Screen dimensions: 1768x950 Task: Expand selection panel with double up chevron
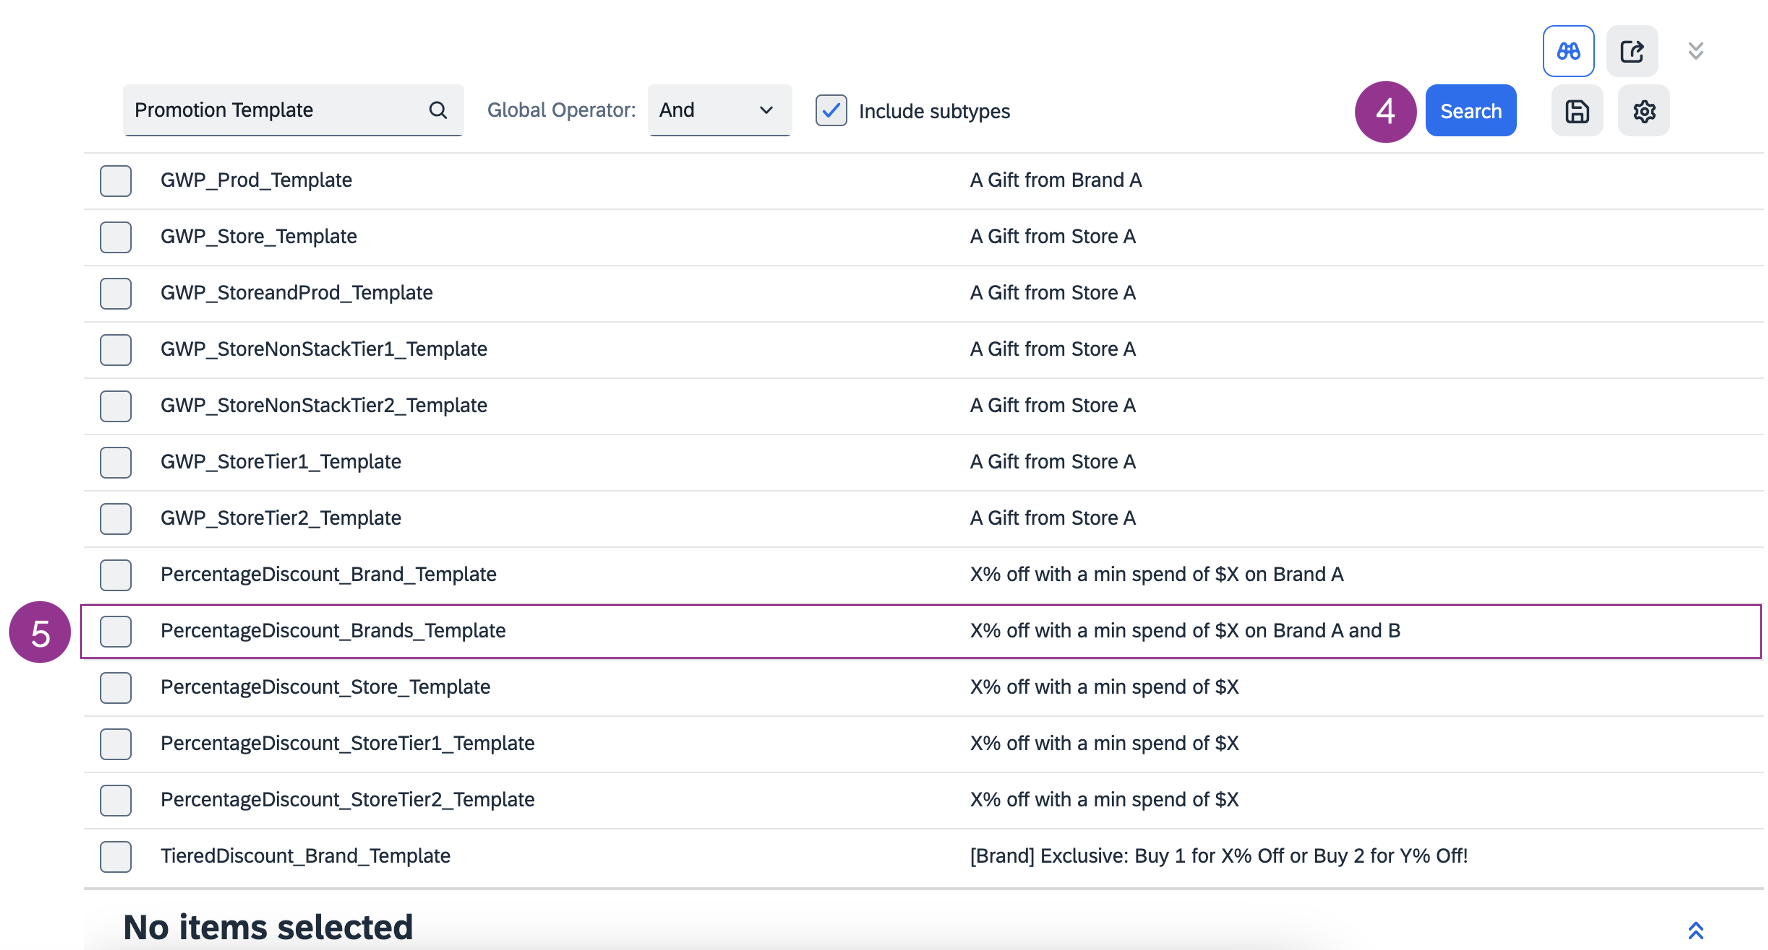[1696, 930]
